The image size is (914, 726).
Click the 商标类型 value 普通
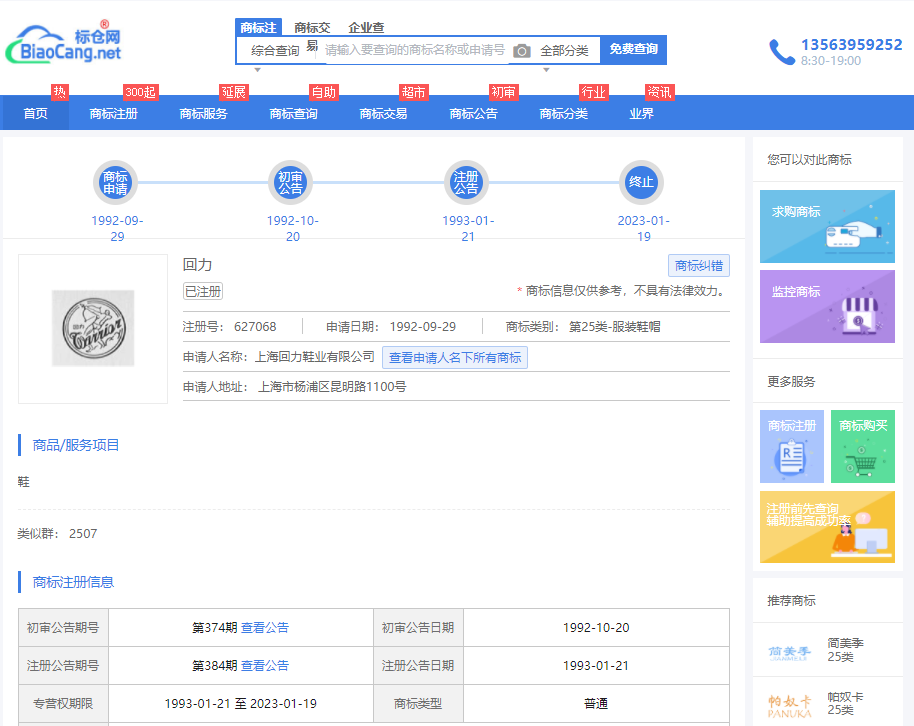click(596, 703)
